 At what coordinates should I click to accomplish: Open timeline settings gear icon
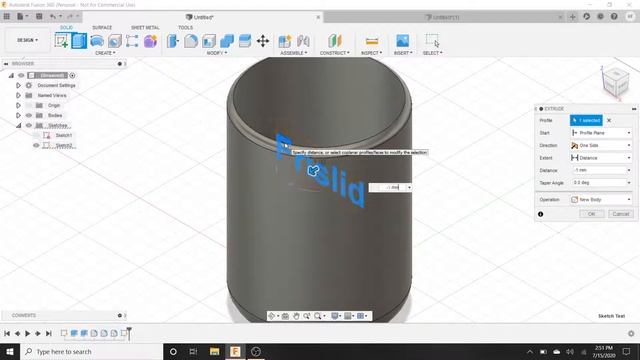[631, 333]
